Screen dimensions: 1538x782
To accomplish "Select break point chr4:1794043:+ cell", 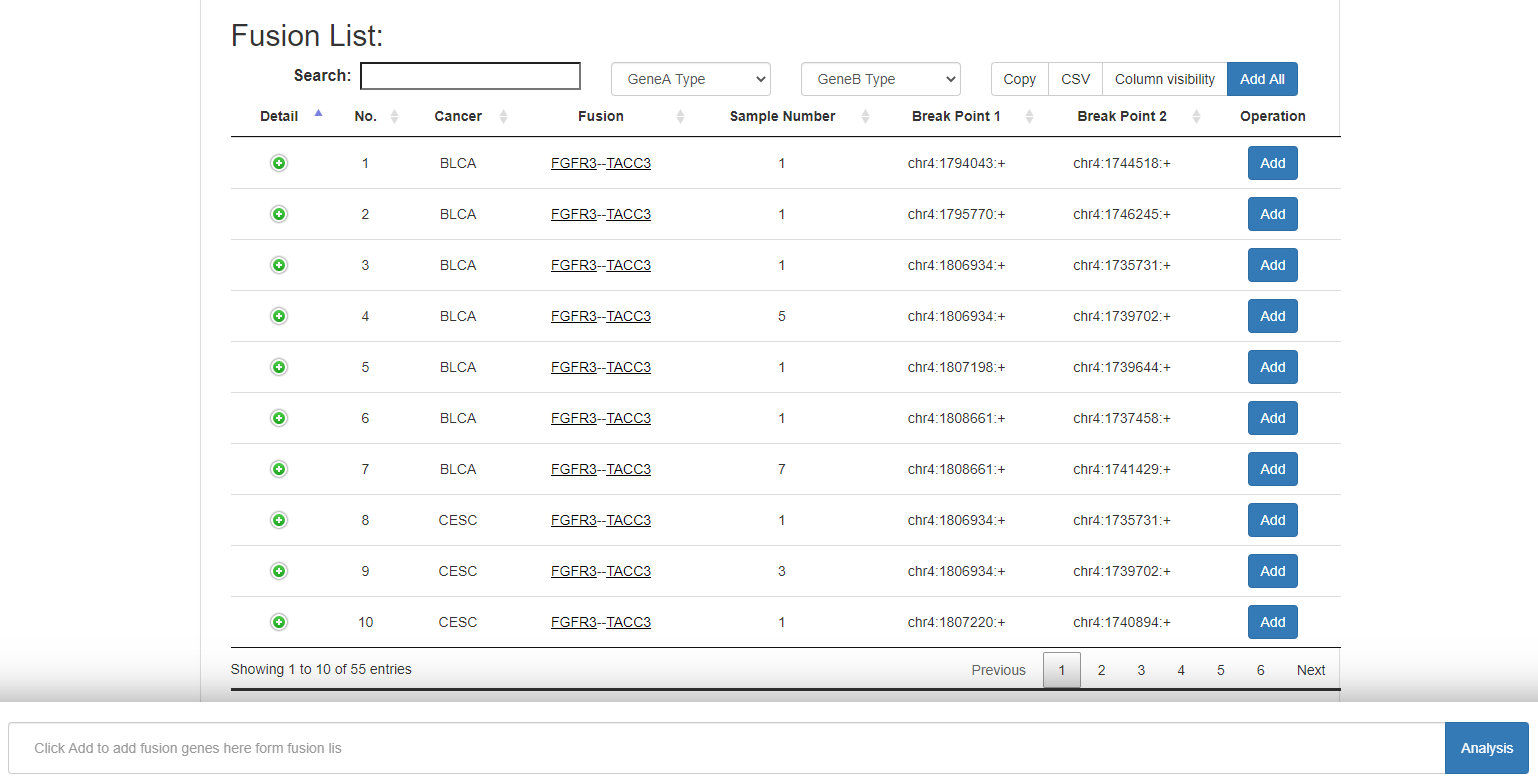I will pyautogui.click(x=956, y=163).
